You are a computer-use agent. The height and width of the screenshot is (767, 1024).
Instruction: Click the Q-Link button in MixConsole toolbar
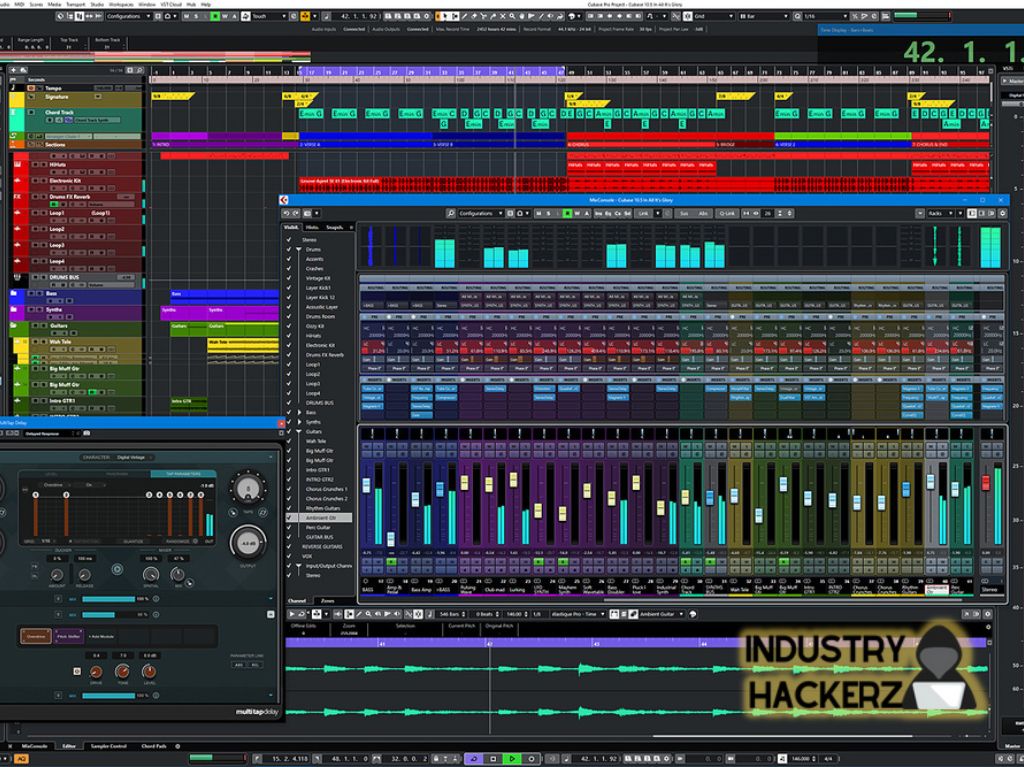(726, 213)
